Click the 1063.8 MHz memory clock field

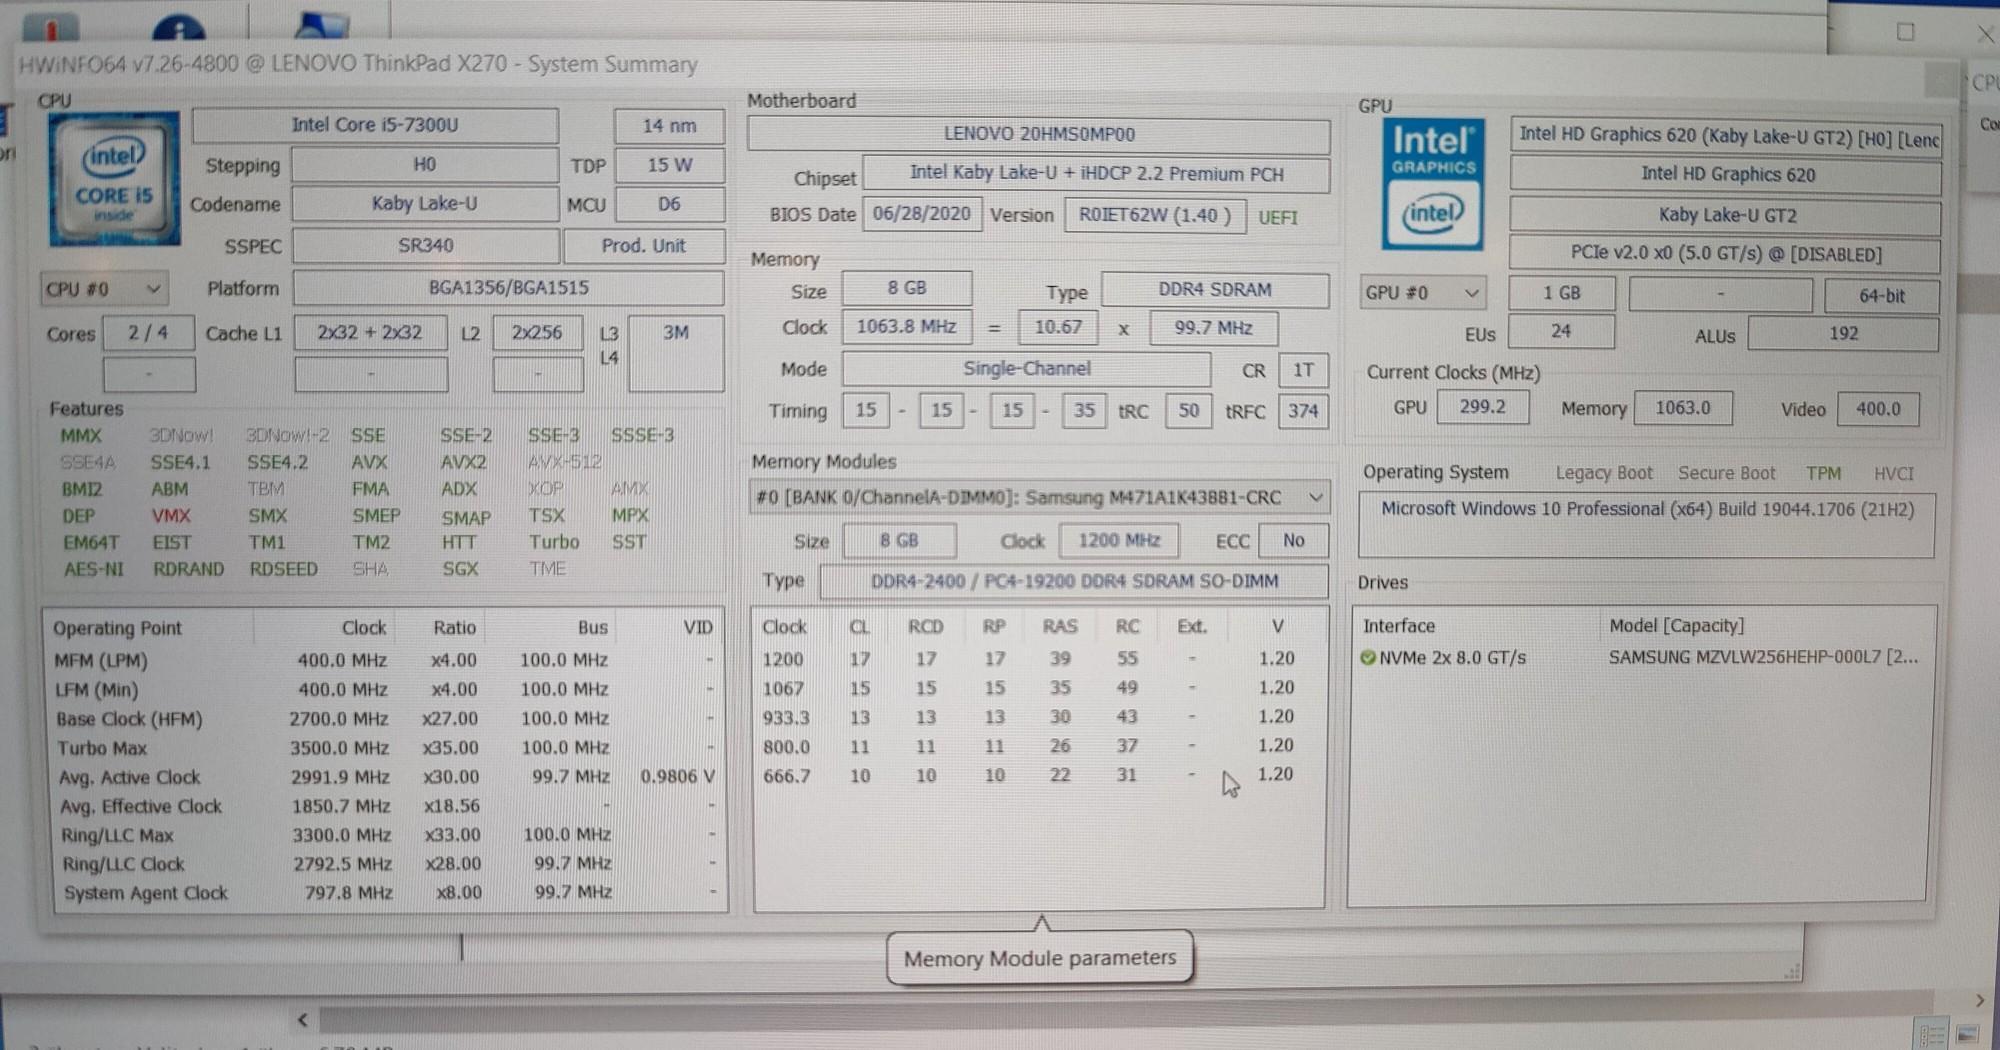click(x=906, y=327)
